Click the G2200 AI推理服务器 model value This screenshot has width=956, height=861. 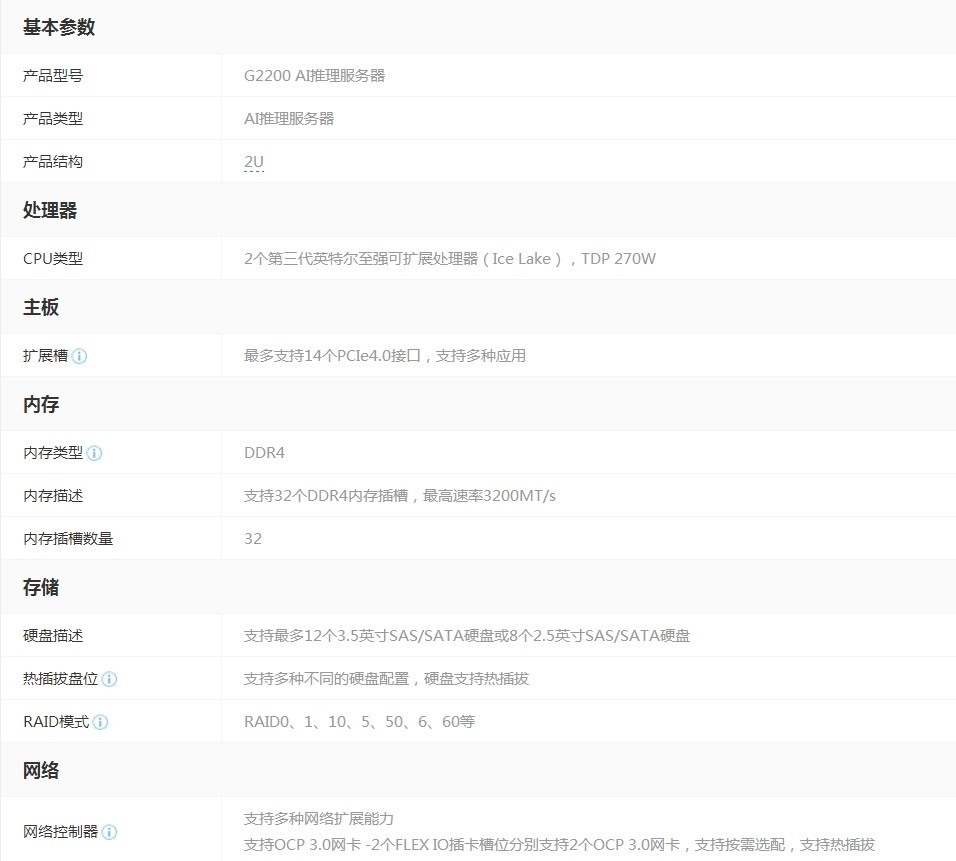click(314, 75)
